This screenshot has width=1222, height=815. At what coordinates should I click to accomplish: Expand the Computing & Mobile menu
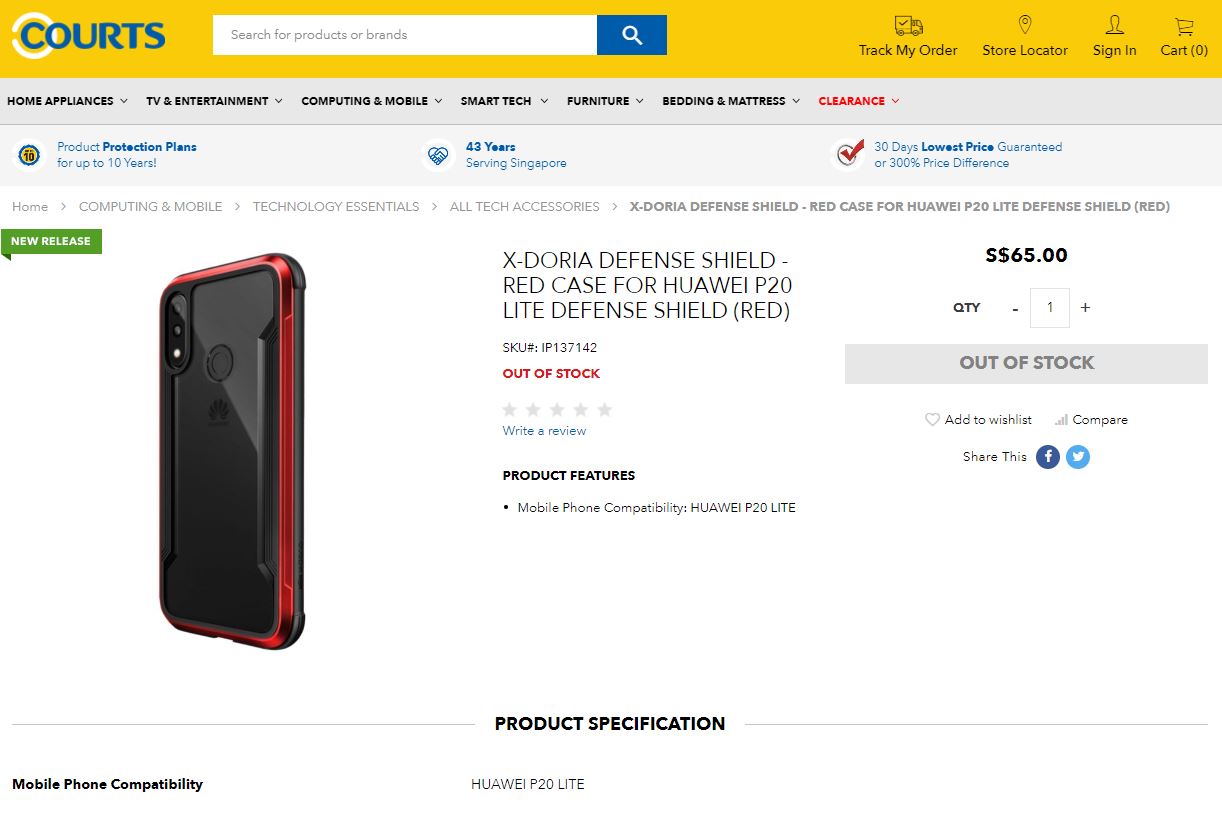pos(372,101)
